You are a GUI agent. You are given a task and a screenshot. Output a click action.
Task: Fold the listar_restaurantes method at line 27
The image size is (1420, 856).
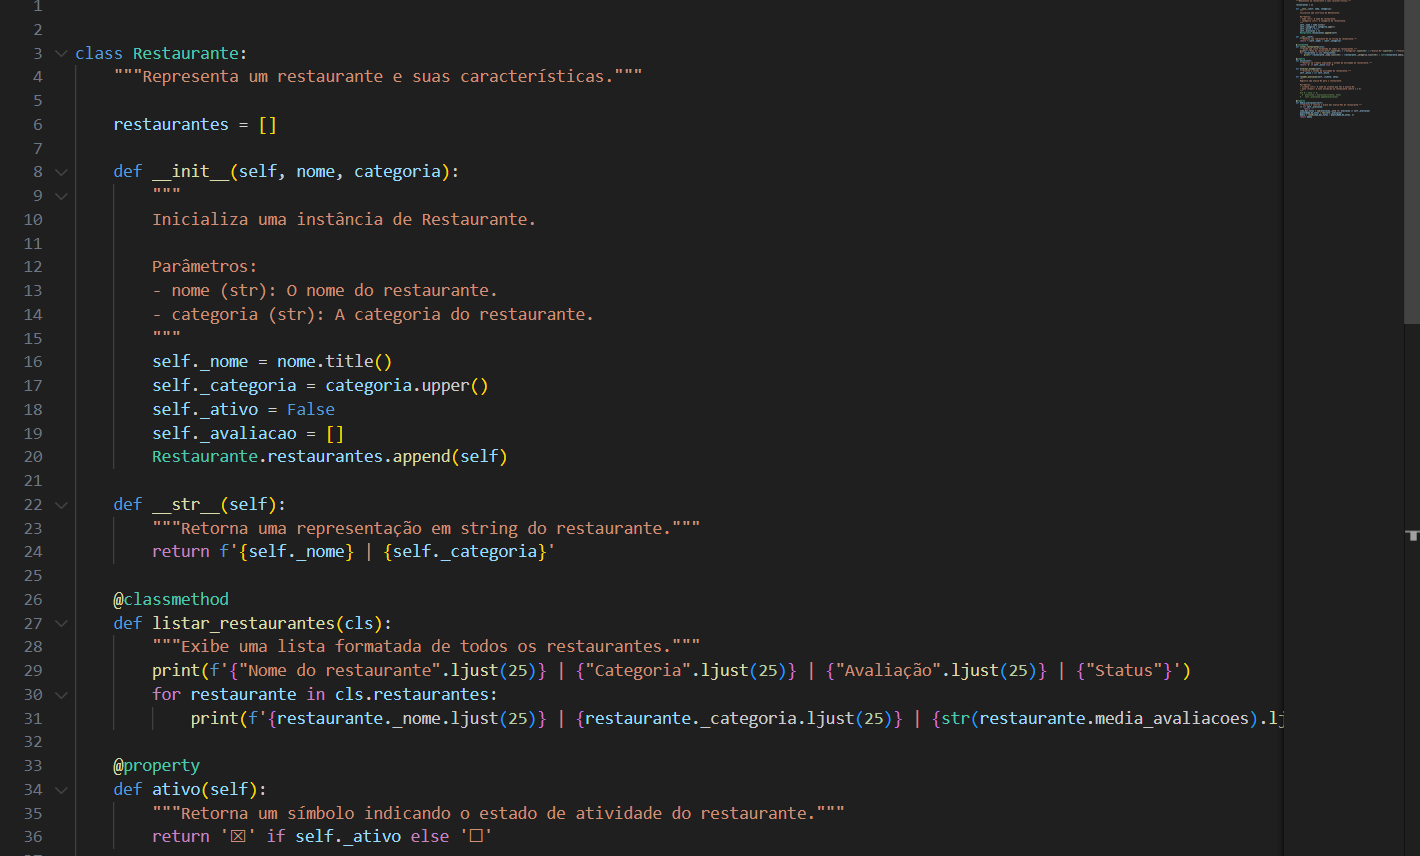tap(61, 623)
